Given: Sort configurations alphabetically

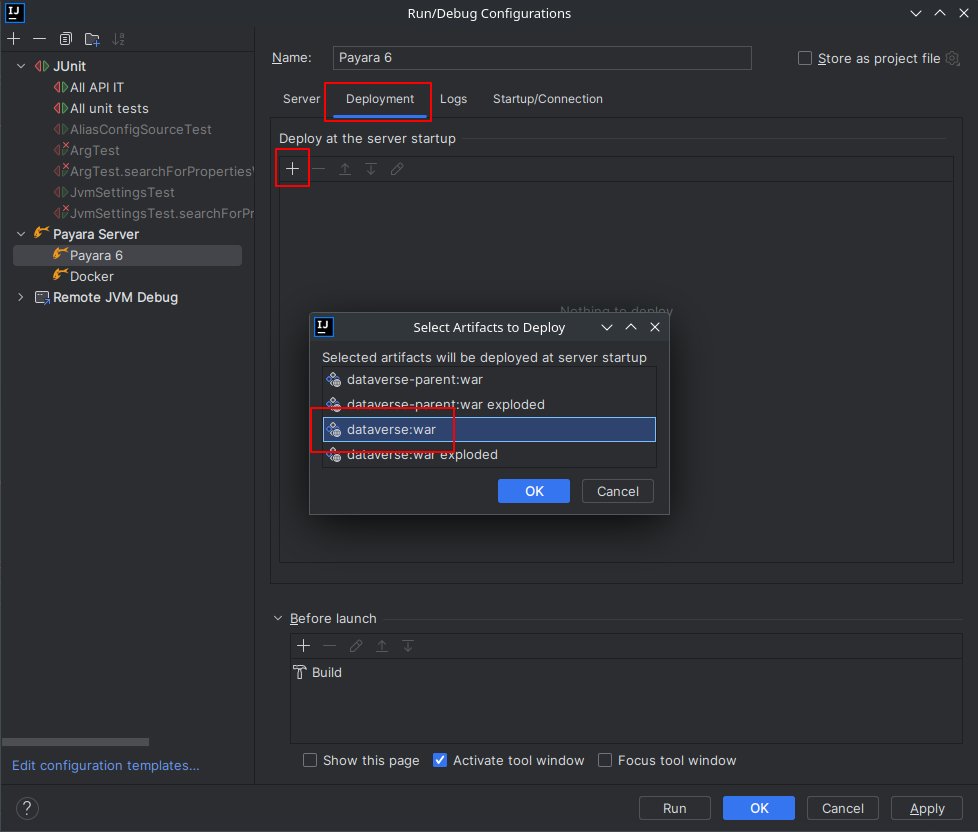Looking at the screenshot, I should [x=119, y=38].
